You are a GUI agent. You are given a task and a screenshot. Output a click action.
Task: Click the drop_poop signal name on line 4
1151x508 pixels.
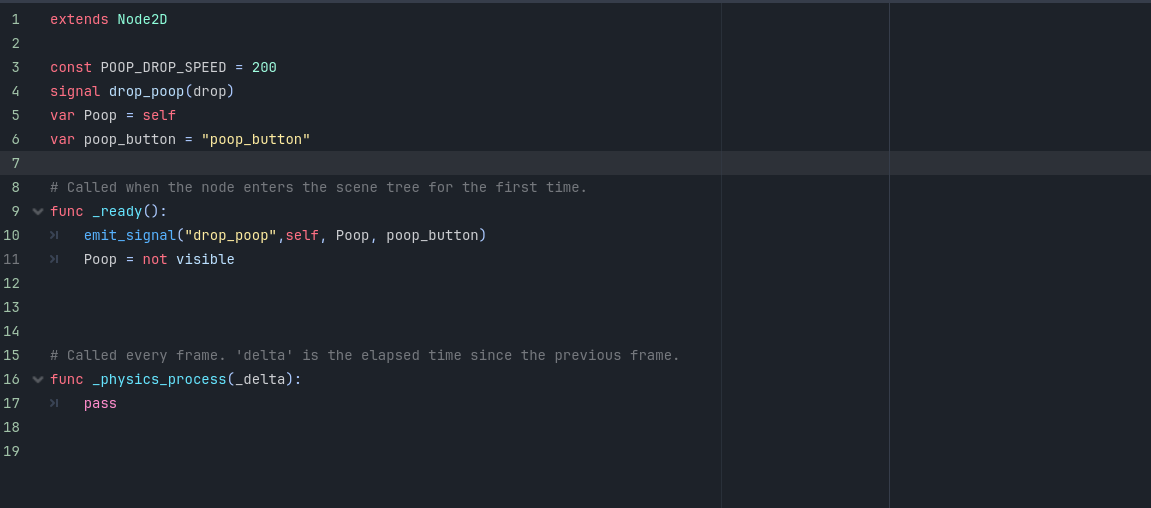[147, 92]
